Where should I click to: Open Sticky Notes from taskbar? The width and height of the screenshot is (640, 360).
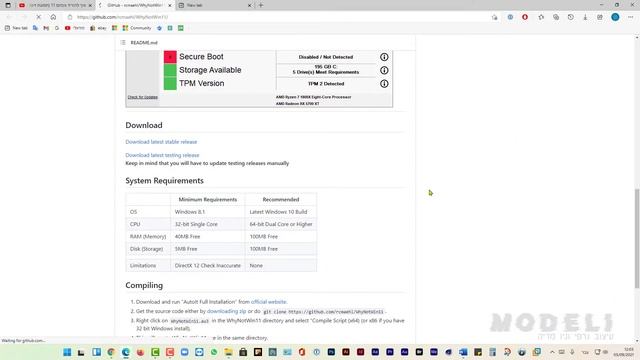pyautogui.click(x=478, y=352)
